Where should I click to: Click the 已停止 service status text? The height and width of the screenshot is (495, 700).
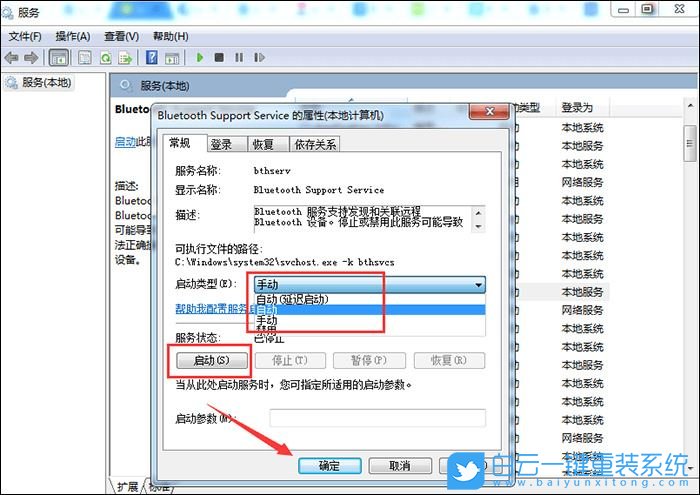tap(269, 339)
